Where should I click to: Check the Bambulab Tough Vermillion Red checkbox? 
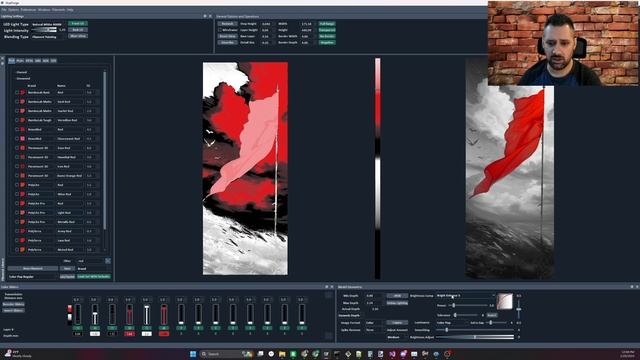coord(17,120)
